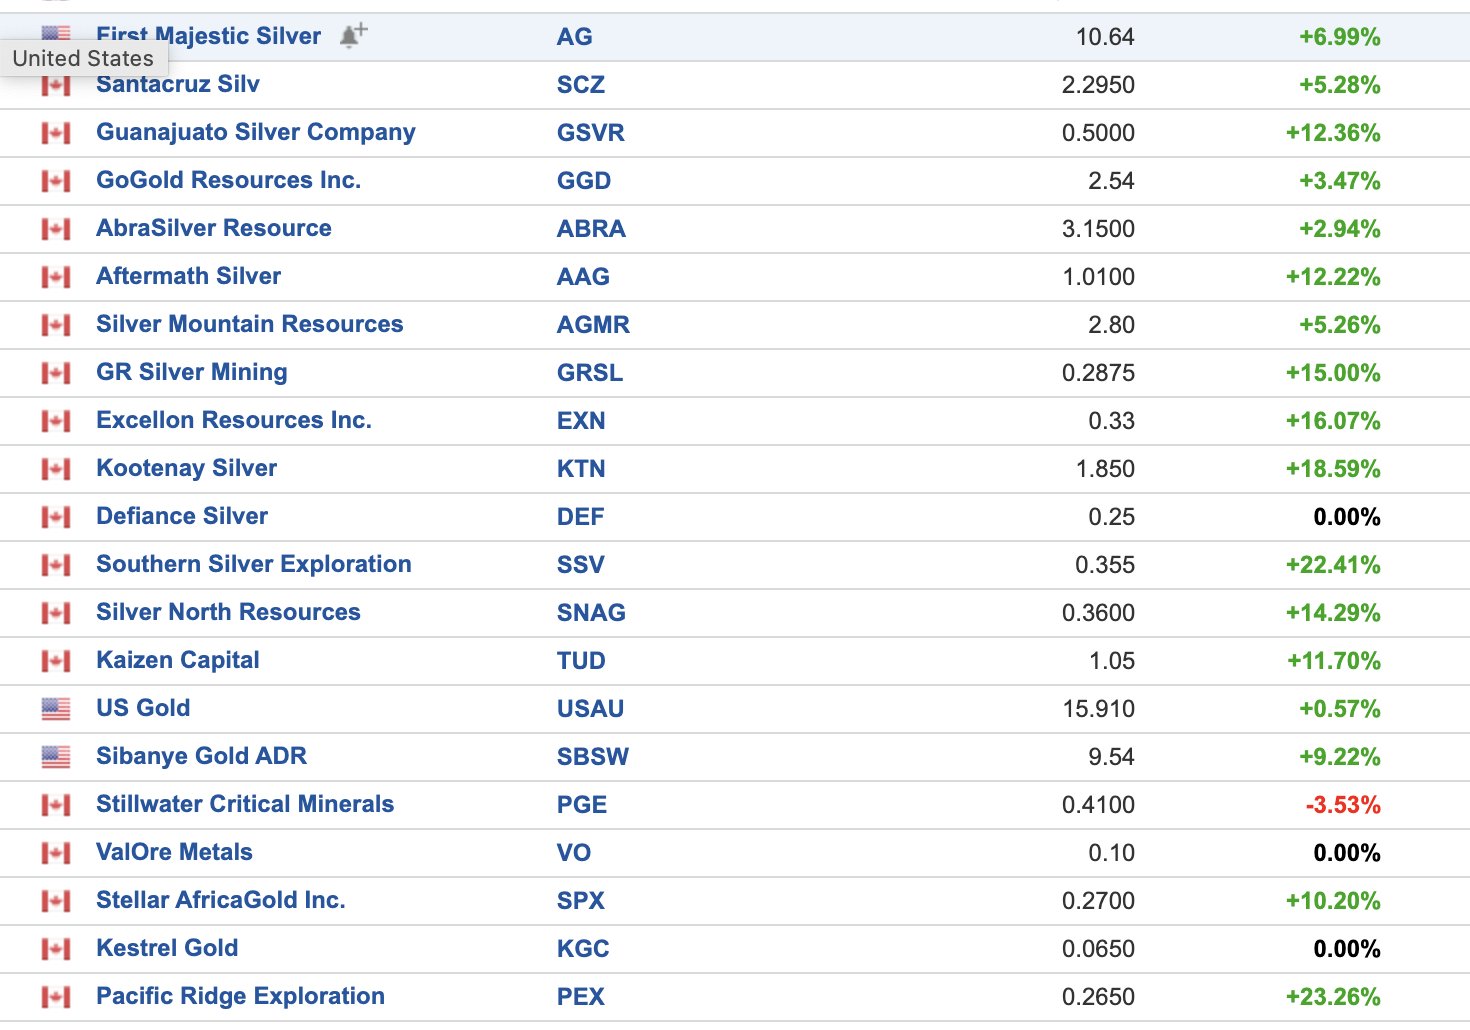Open the GR Silver Mining link
This screenshot has height=1030, width=1470.
pos(191,372)
